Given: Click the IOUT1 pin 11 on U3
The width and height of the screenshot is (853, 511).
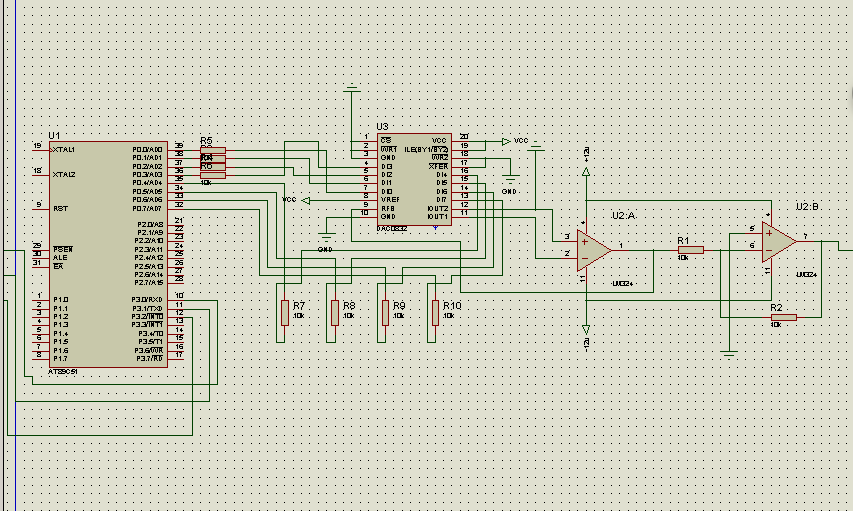Looking at the screenshot, I should coord(460,217).
